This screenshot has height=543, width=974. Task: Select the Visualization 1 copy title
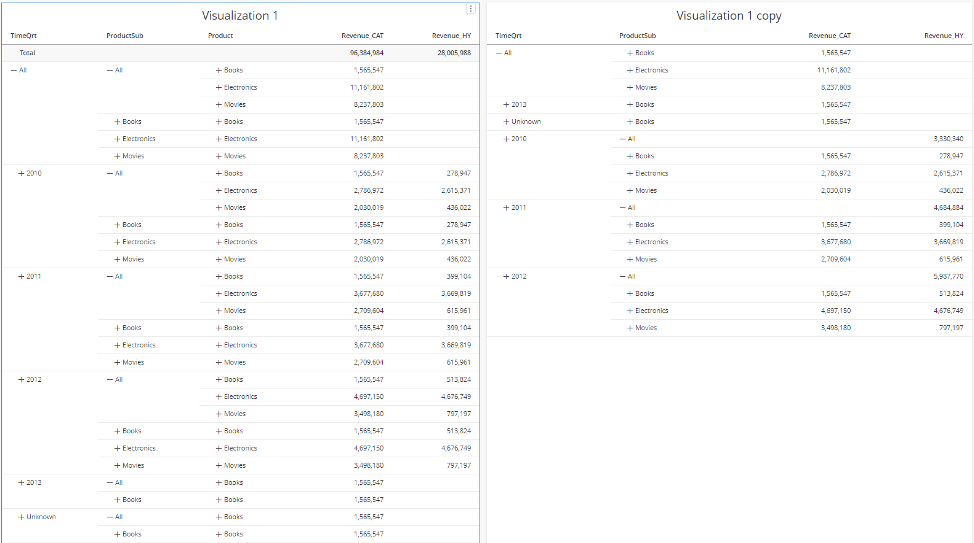point(728,16)
